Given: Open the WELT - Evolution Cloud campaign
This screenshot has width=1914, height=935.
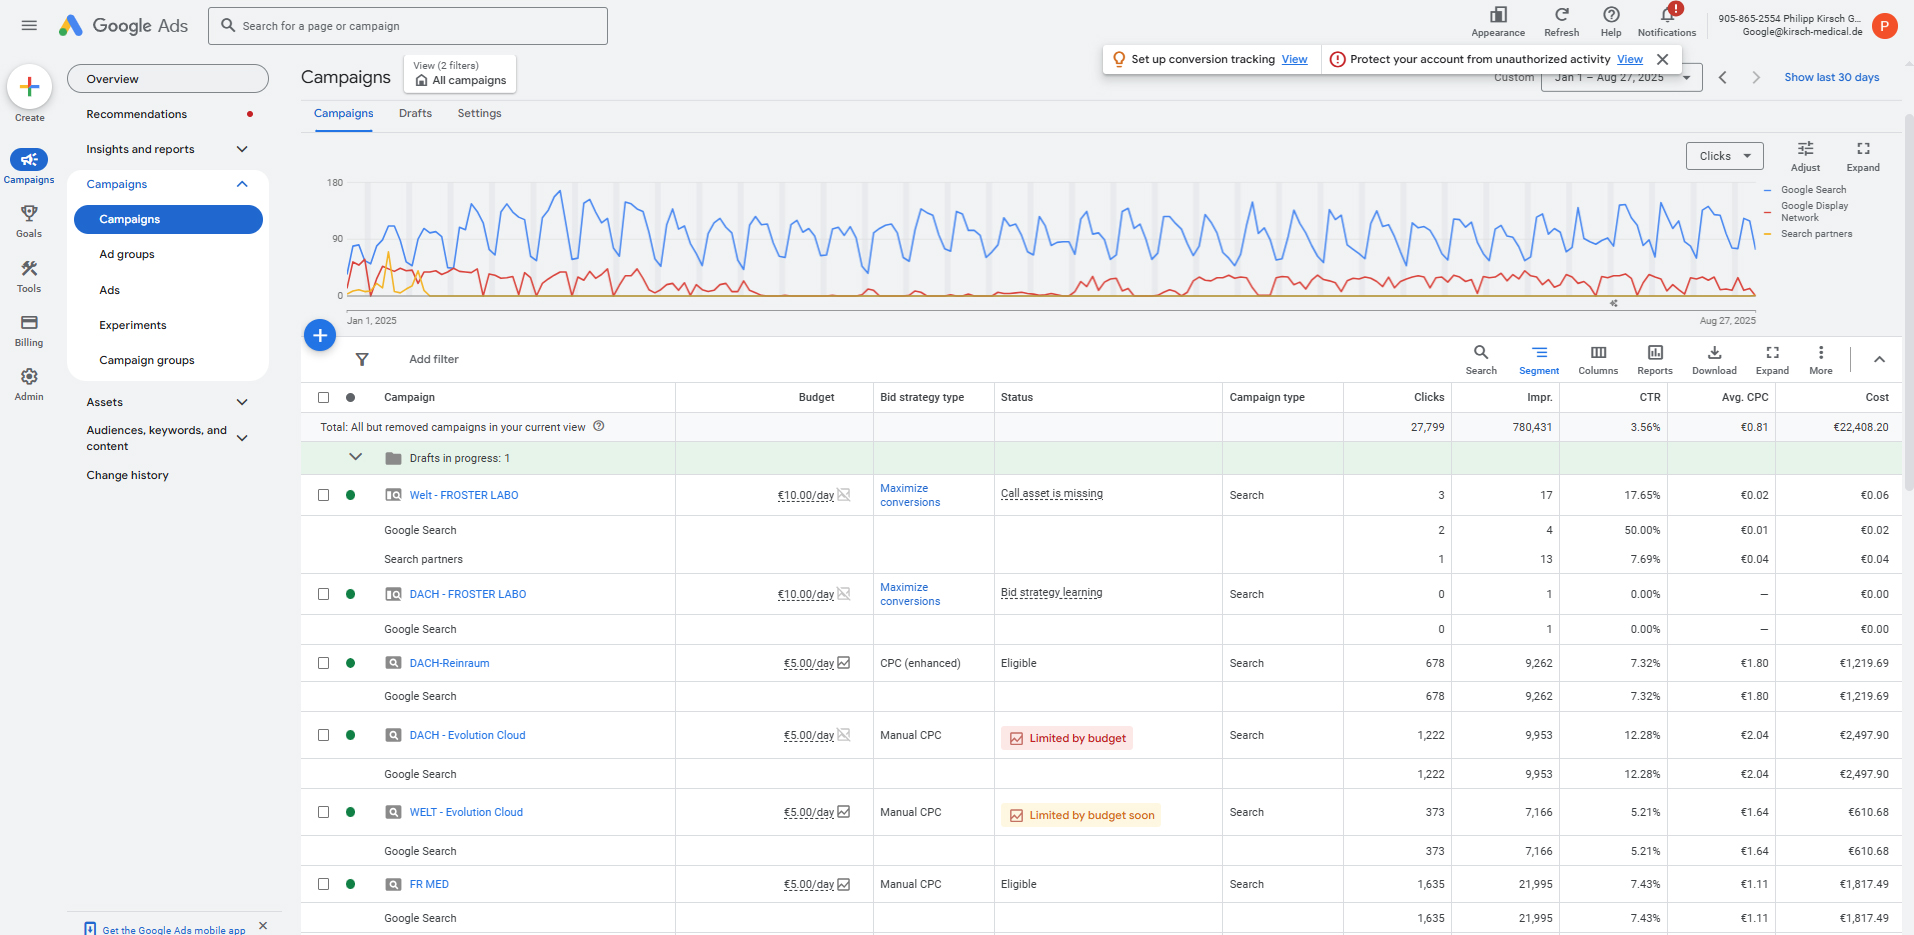Looking at the screenshot, I should [x=466, y=812].
